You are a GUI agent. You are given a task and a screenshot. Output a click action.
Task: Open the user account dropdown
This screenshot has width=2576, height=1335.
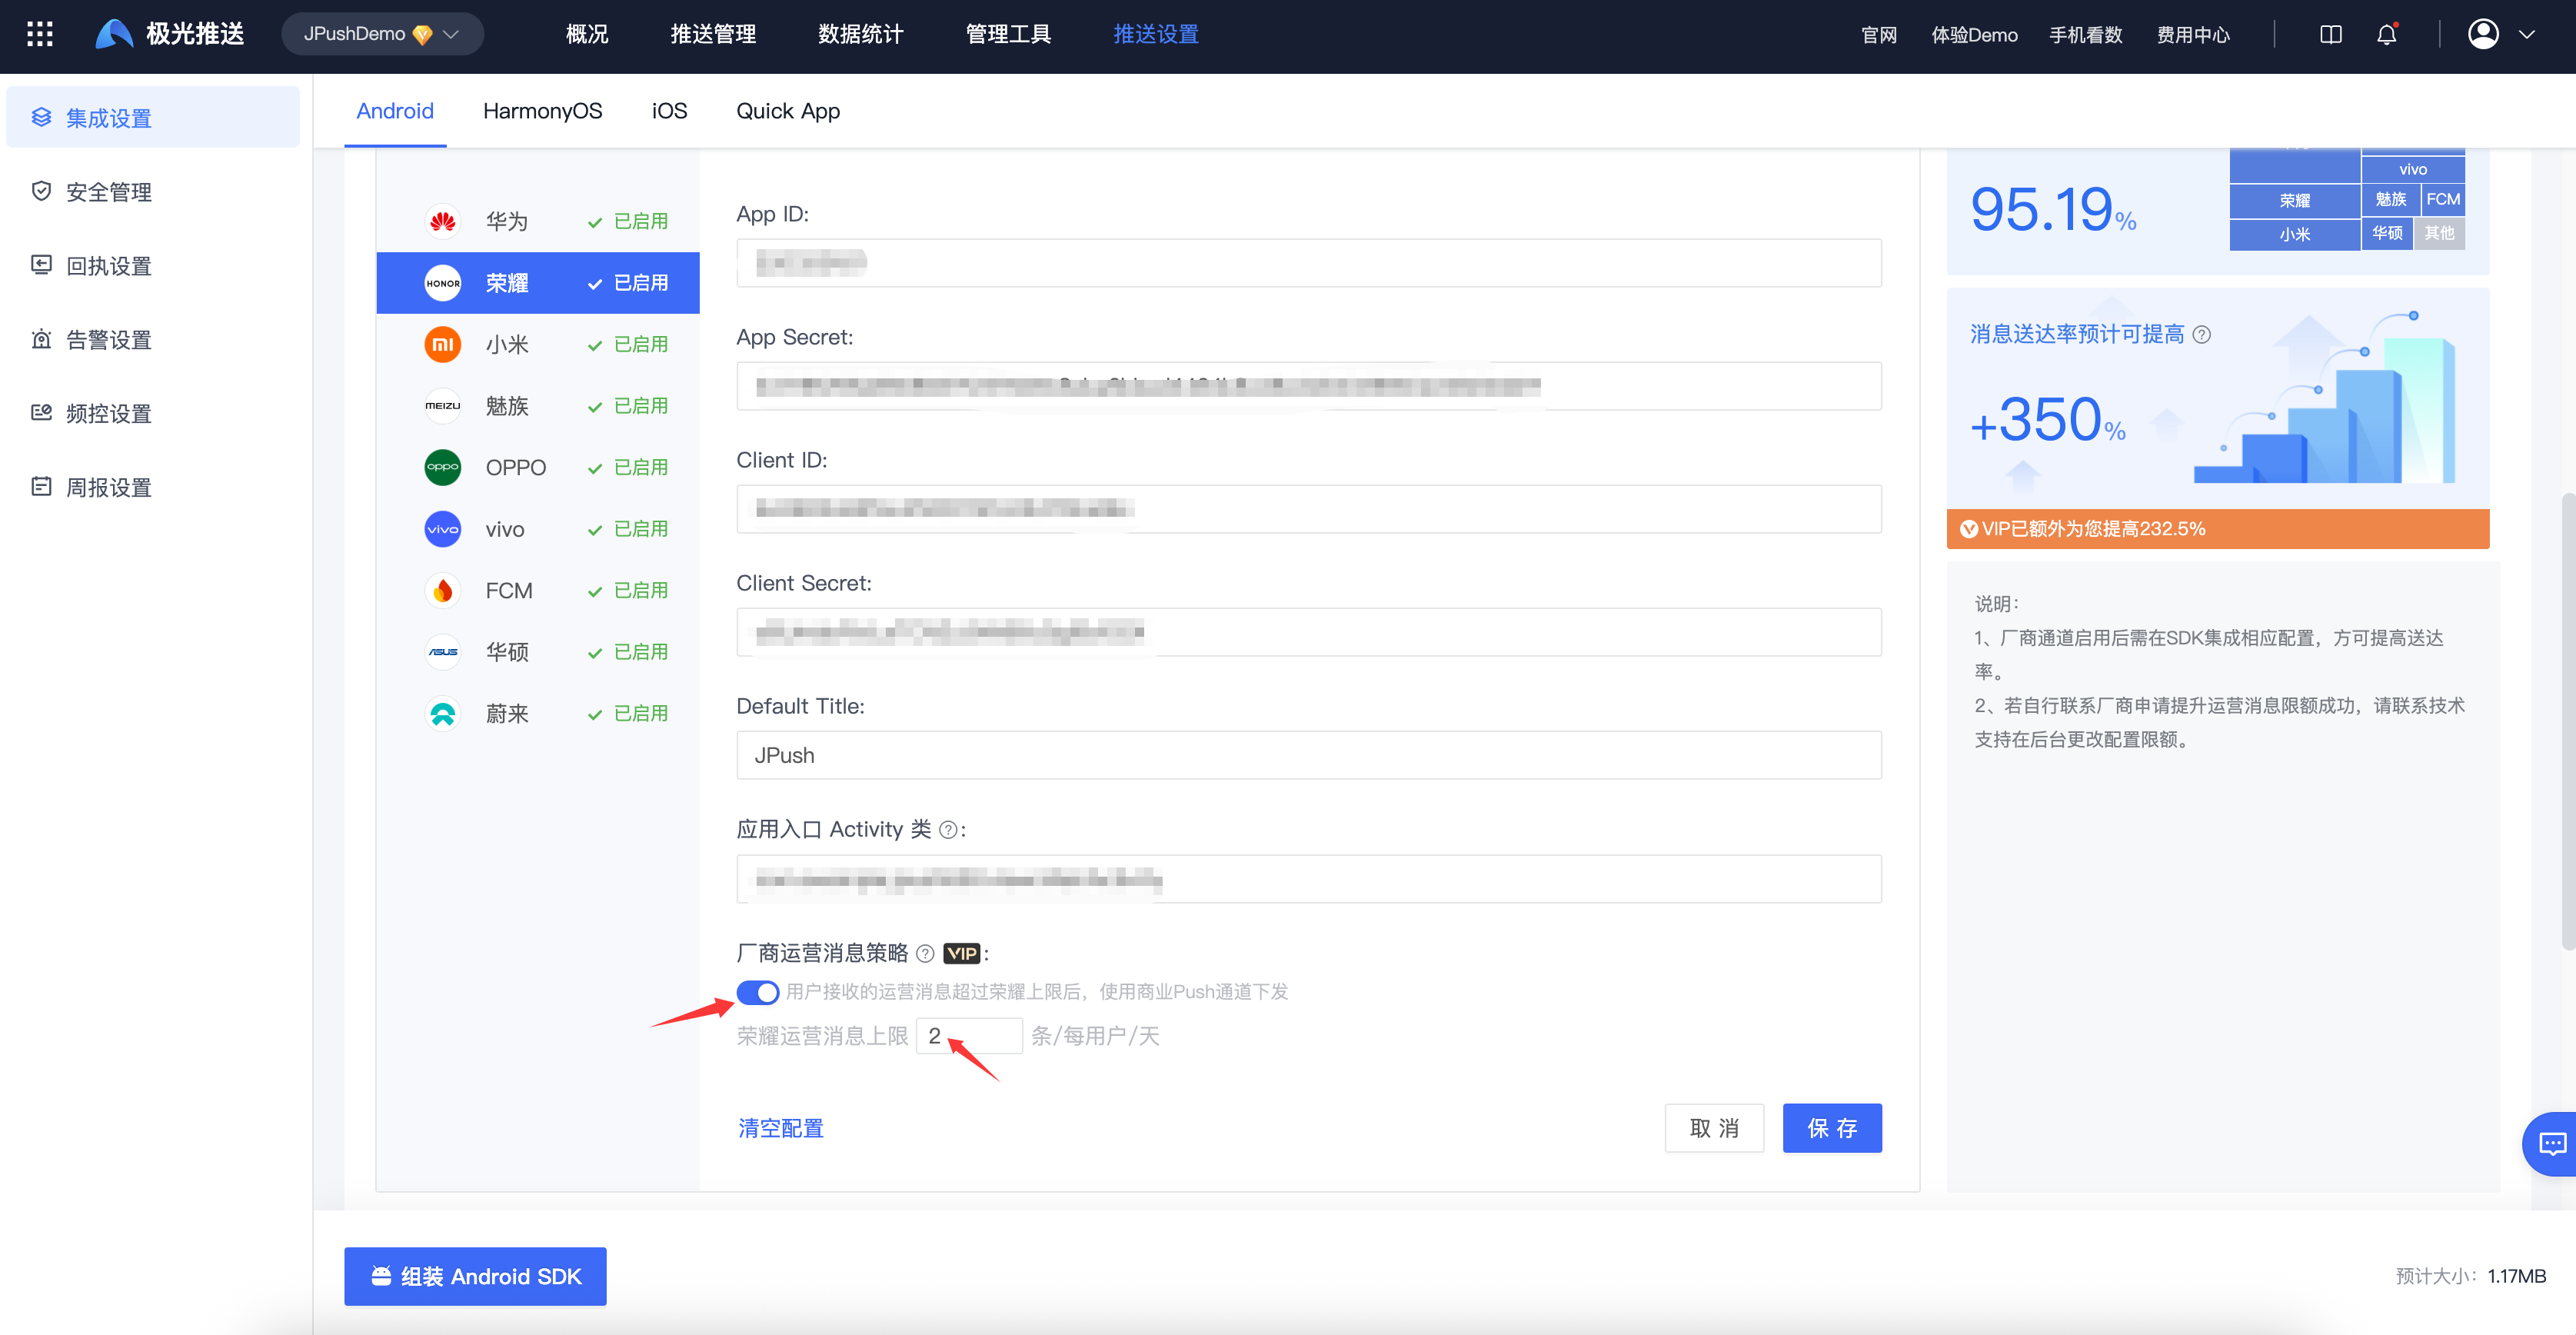coord(2500,34)
